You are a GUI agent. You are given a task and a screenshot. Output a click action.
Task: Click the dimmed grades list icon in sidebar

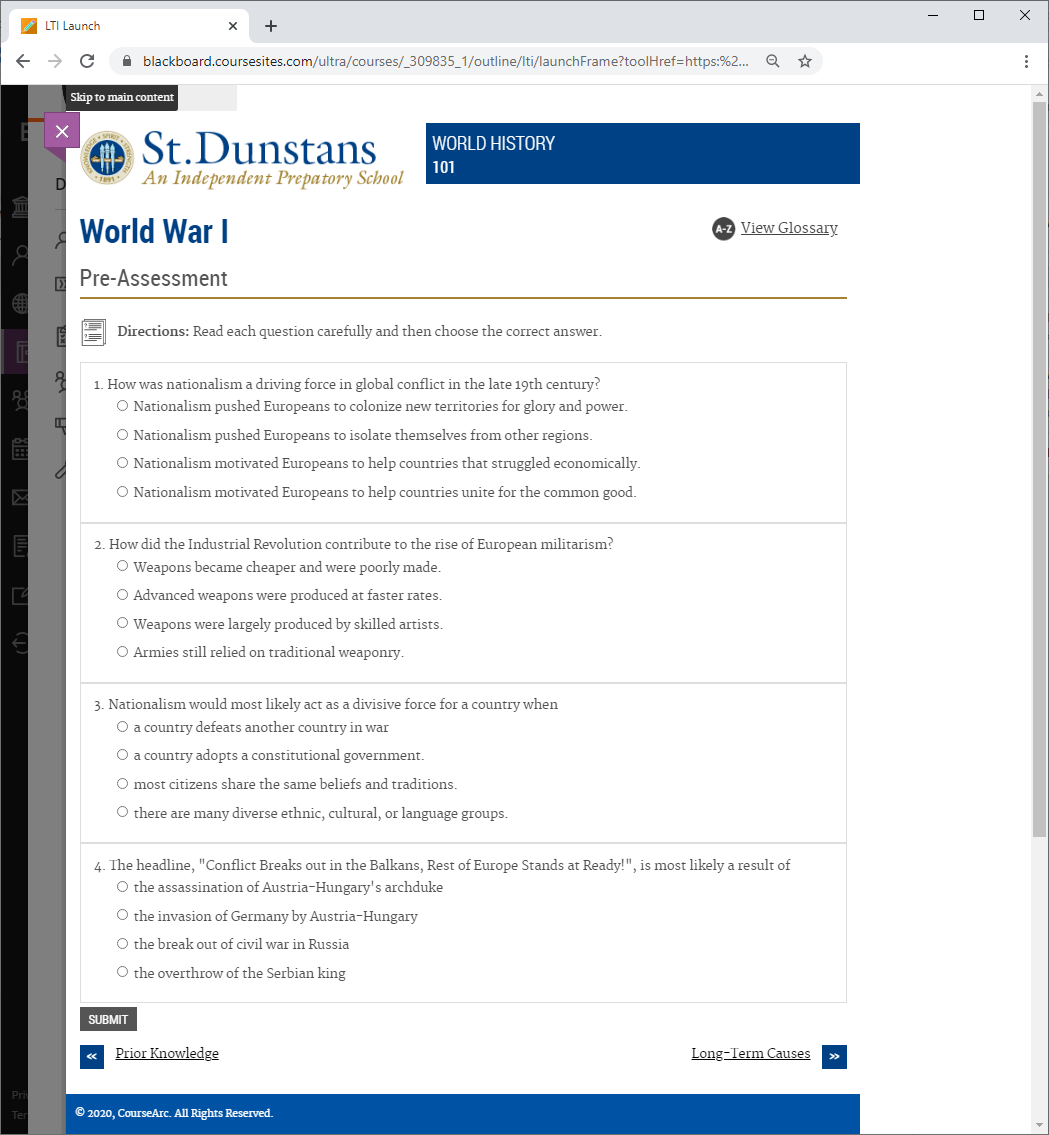pos(20,546)
